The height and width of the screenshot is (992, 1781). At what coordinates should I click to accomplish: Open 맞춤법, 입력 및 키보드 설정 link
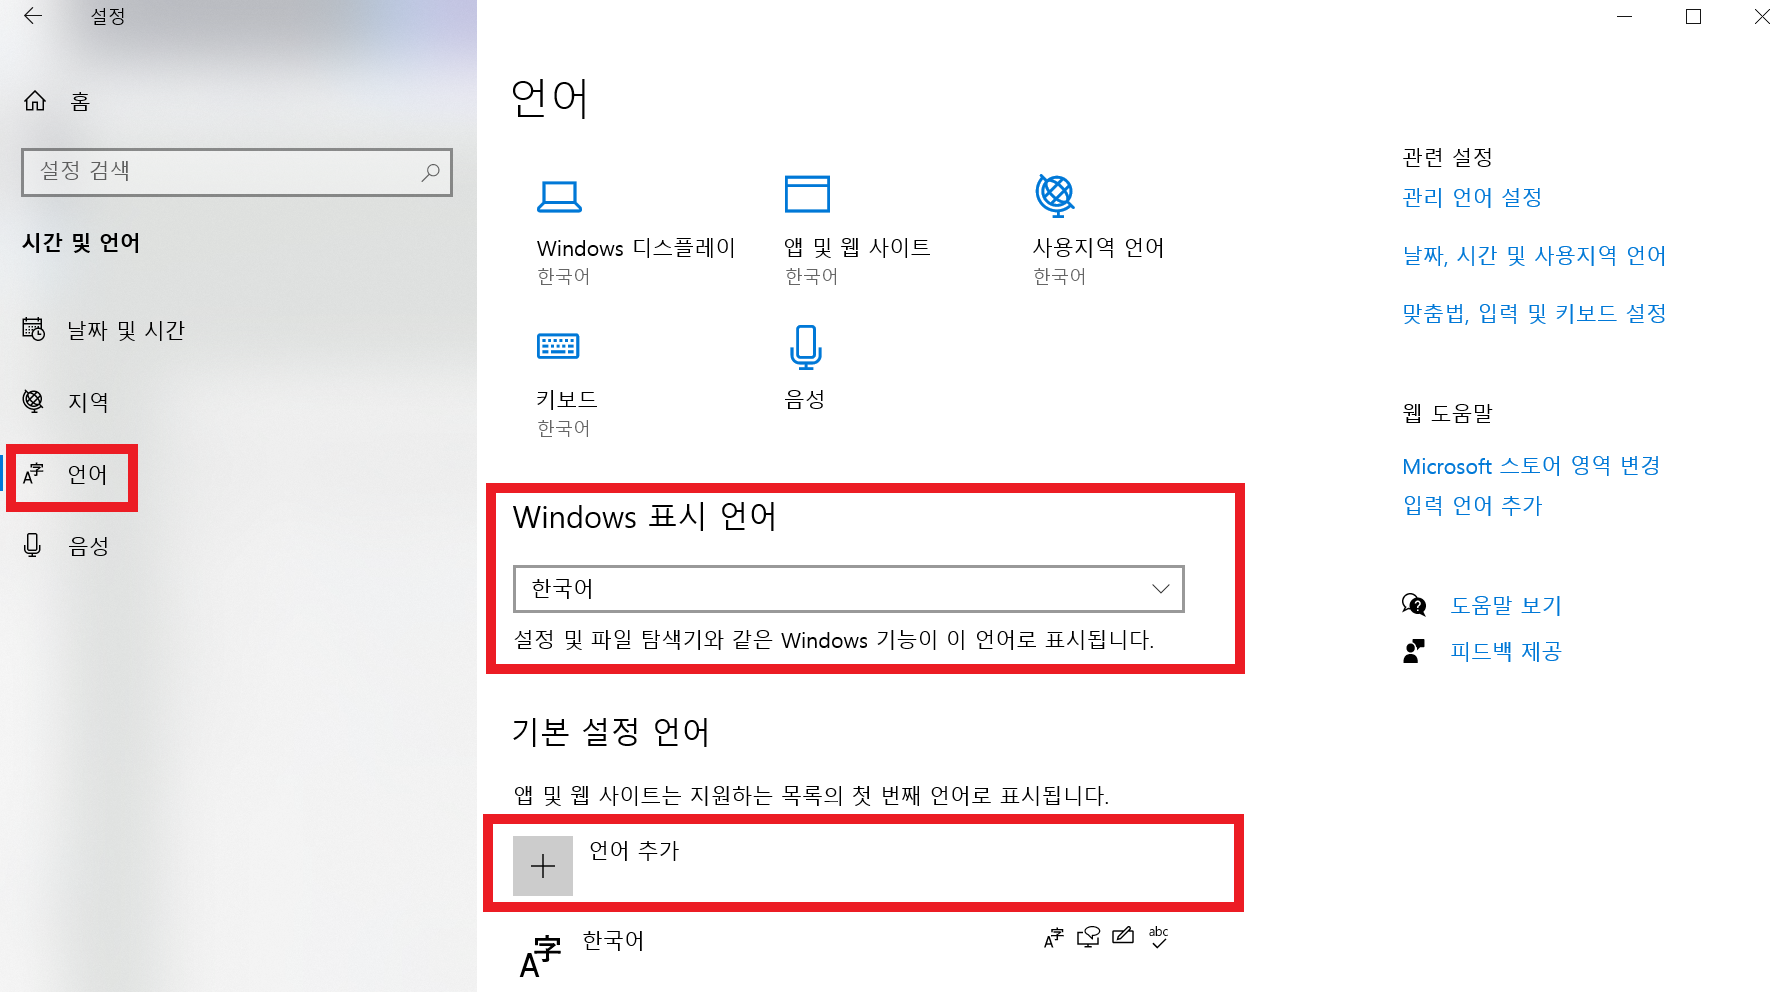[x=1534, y=314]
